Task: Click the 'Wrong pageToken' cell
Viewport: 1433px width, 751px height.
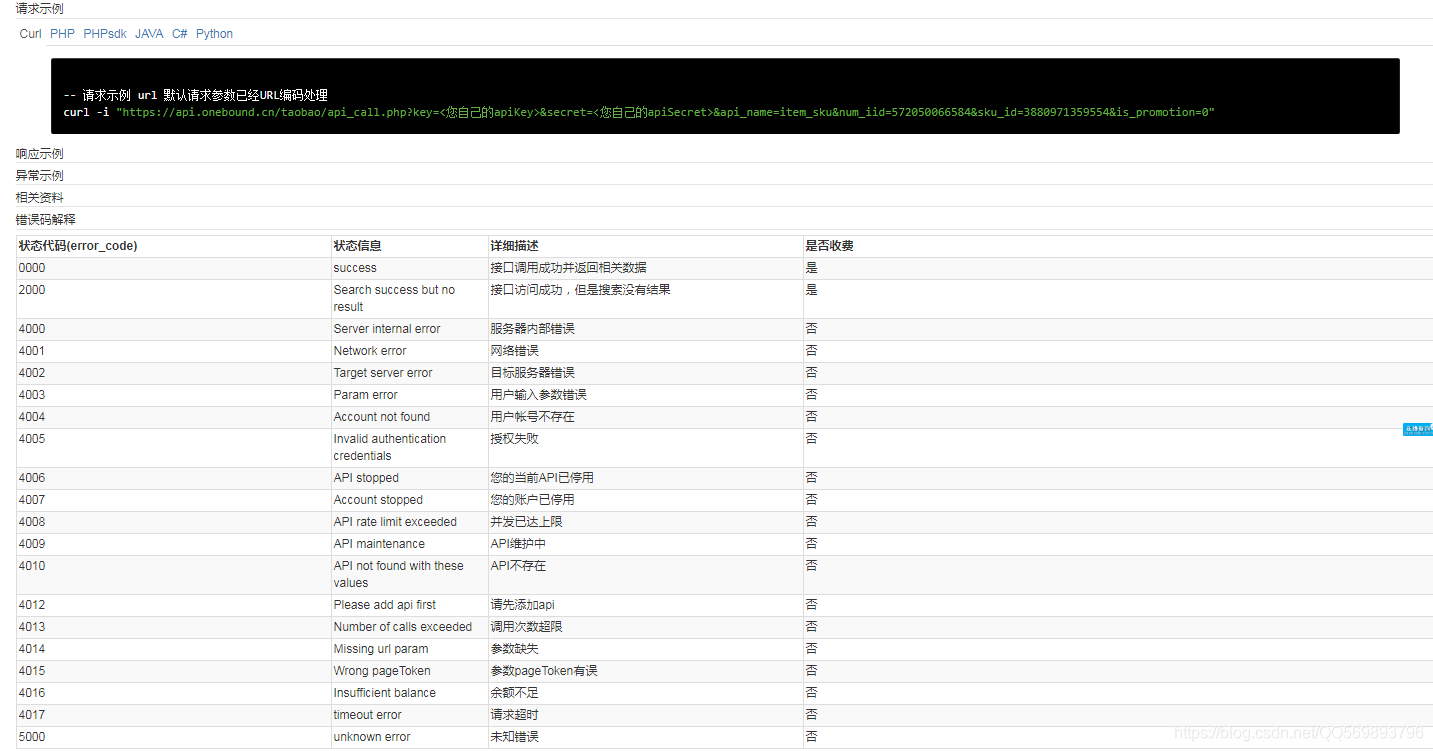Action: 409,671
